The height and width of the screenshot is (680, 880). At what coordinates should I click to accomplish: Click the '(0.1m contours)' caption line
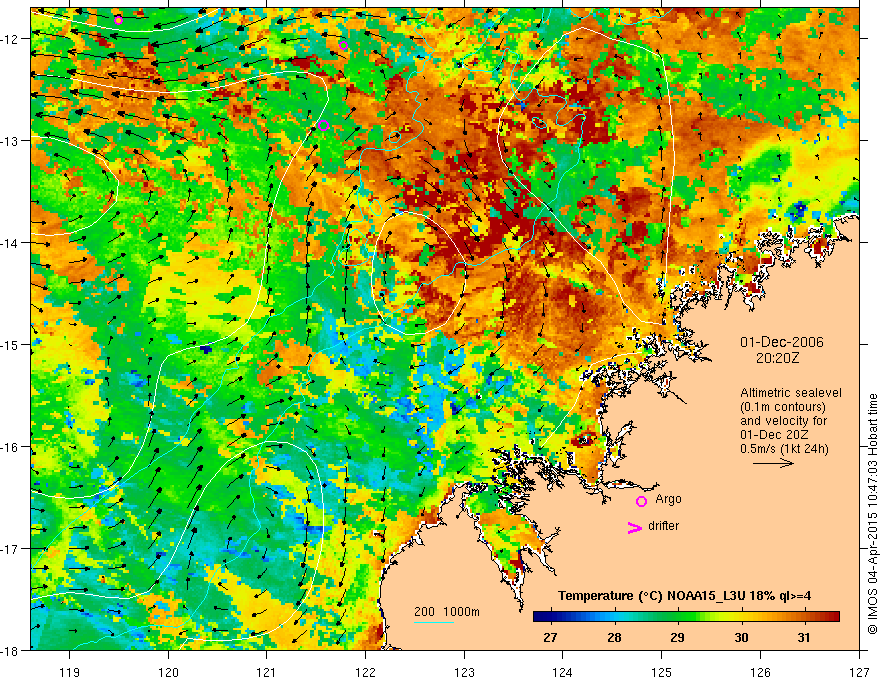click(x=782, y=407)
